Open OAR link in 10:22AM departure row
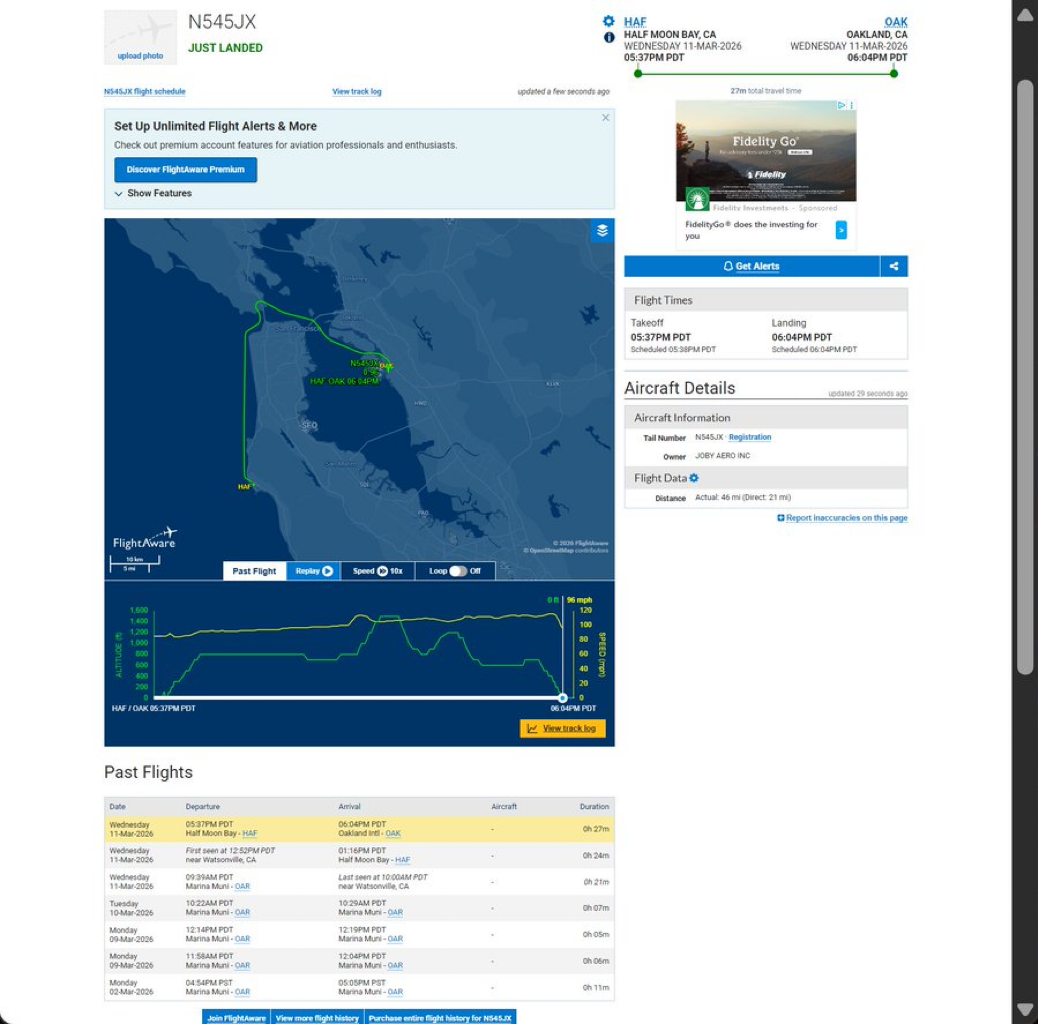The image size is (1038, 1024). click(242, 912)
